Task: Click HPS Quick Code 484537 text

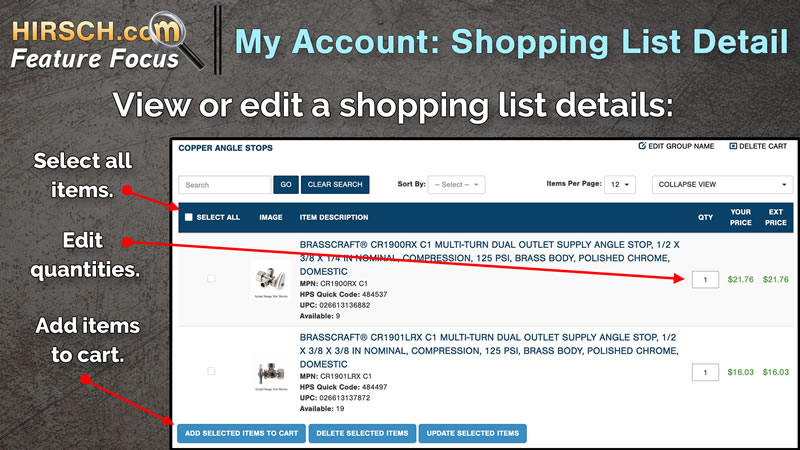Action: click(343, 294)
